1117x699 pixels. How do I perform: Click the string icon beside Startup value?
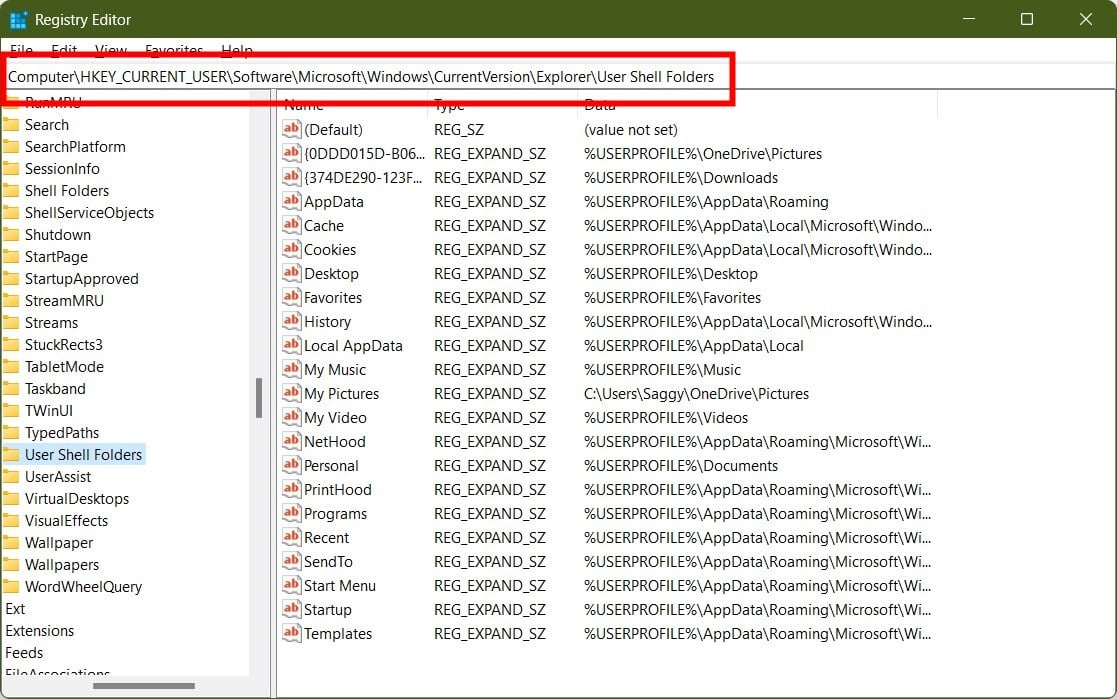point(291,609)
